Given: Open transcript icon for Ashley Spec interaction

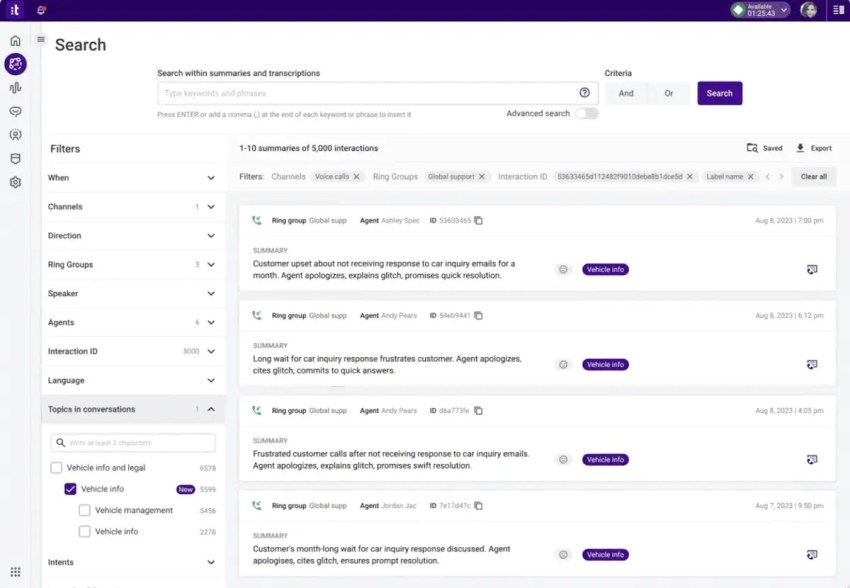Looking at the screenshot, I should [812, 269].
